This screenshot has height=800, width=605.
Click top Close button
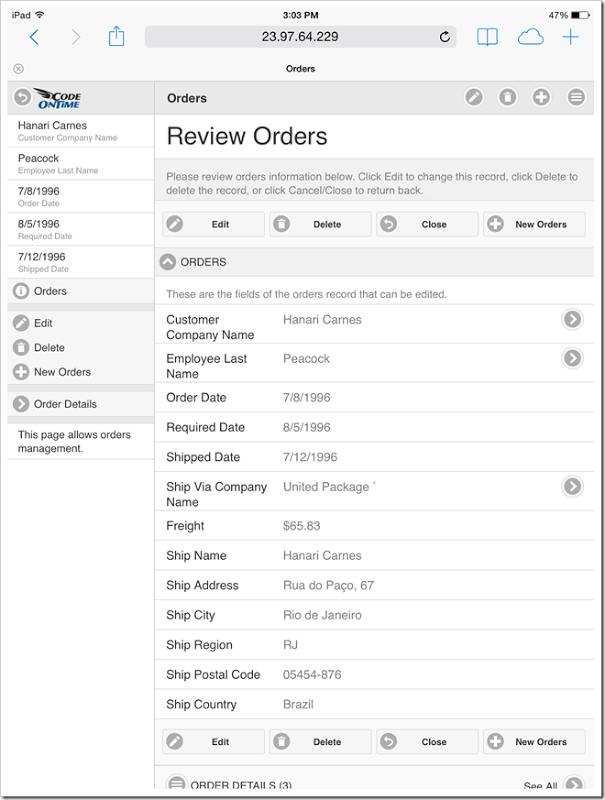pyautogui.click(x=427, y=224)
